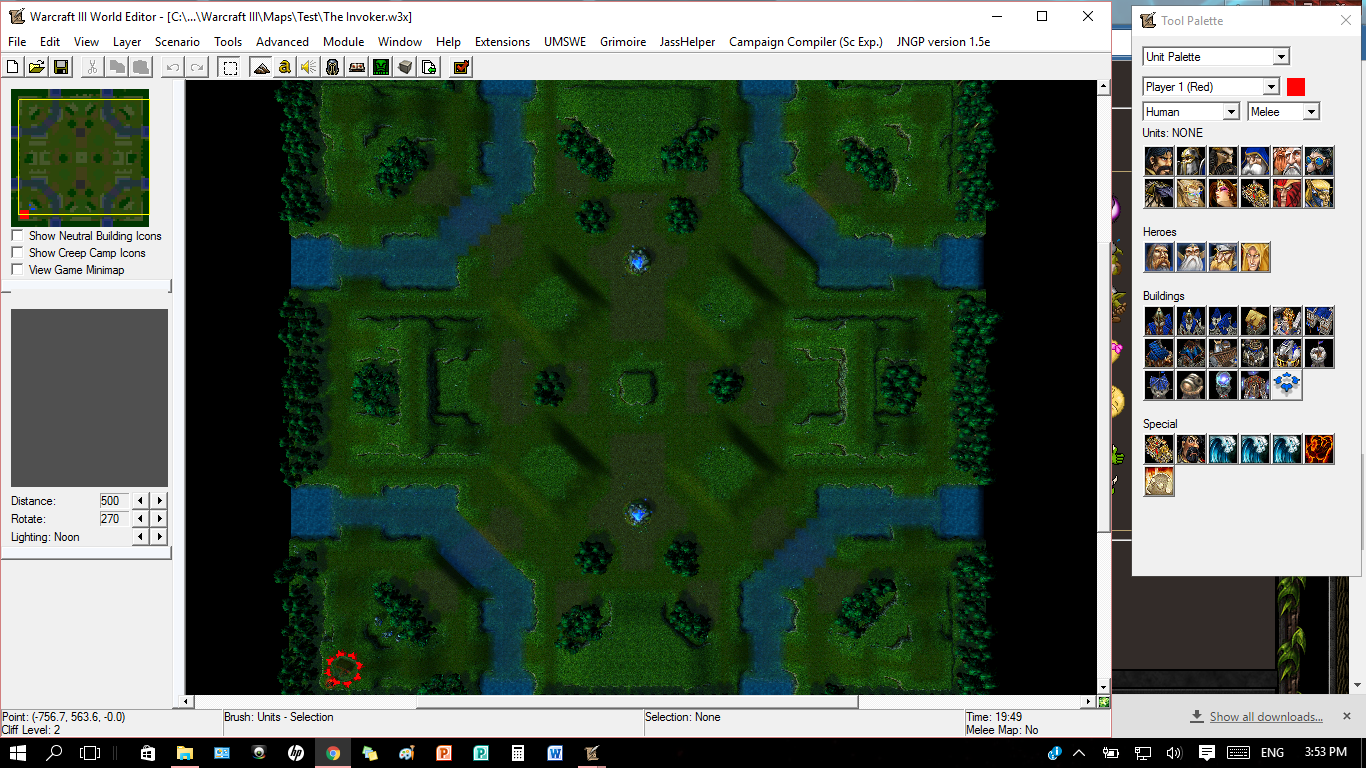Save the map with the floppy disk icon
1366x768 pixels.
tap(60, 67)
